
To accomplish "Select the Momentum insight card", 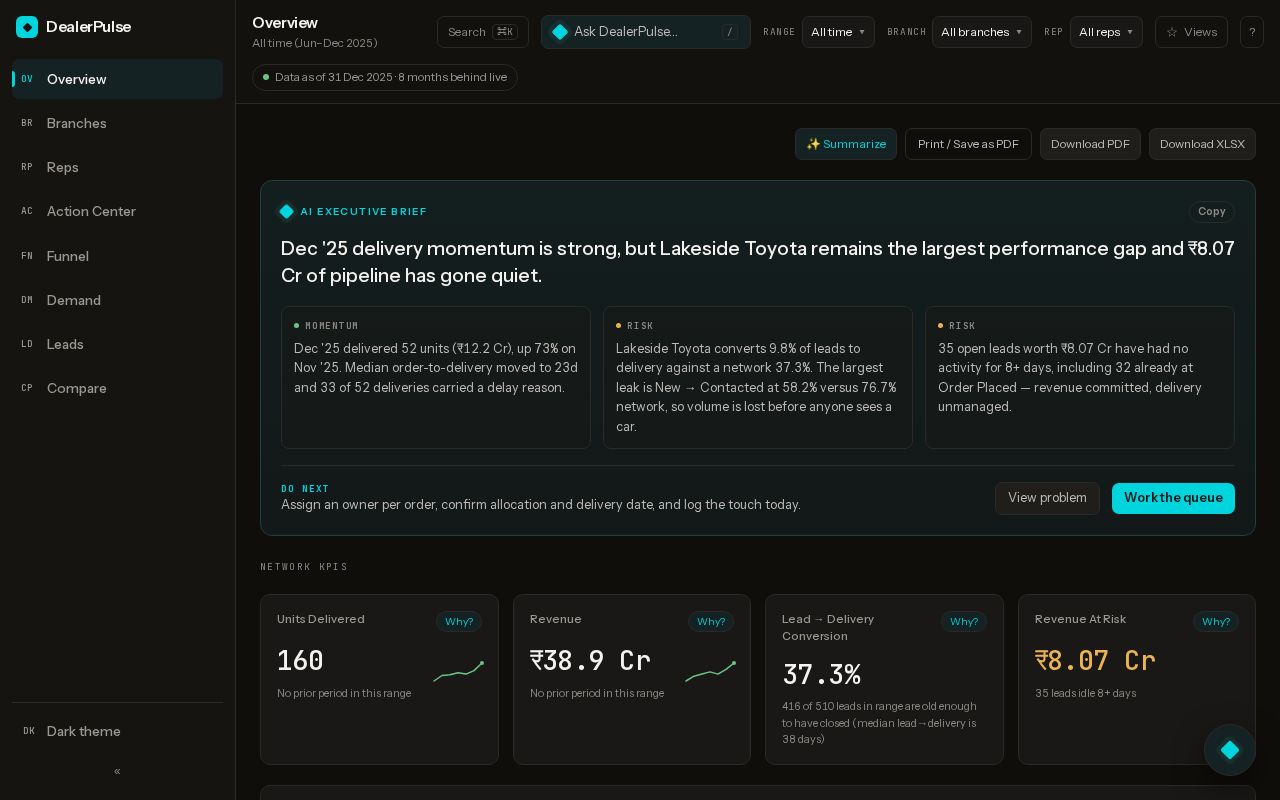I will [436, 378].
